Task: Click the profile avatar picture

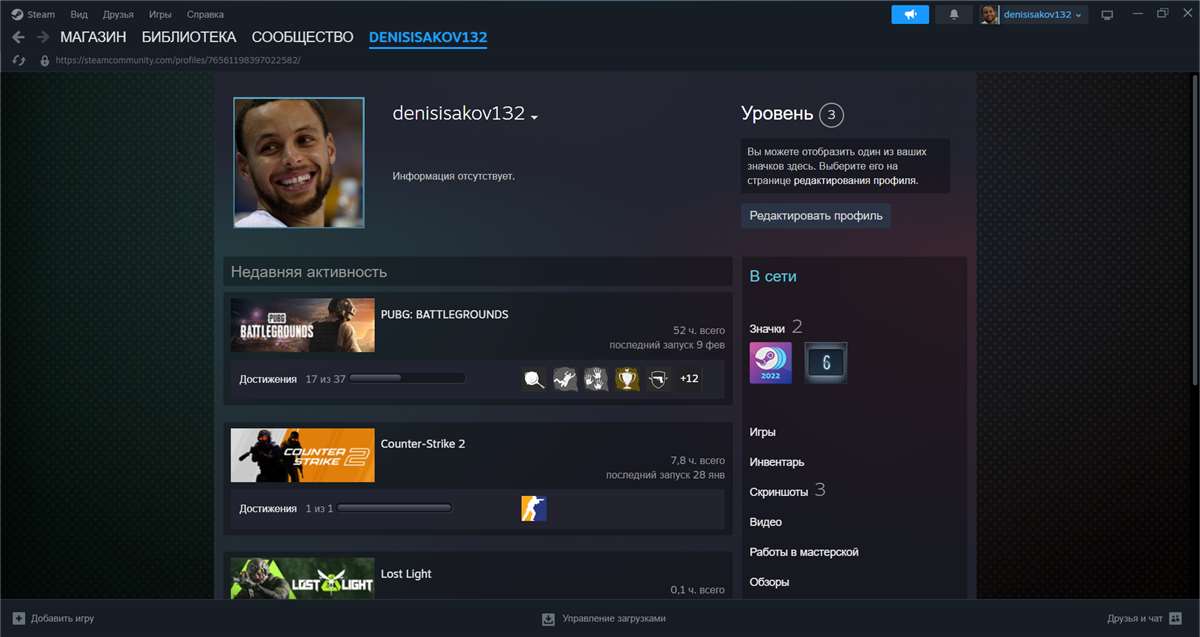Action: click(299, 162)
